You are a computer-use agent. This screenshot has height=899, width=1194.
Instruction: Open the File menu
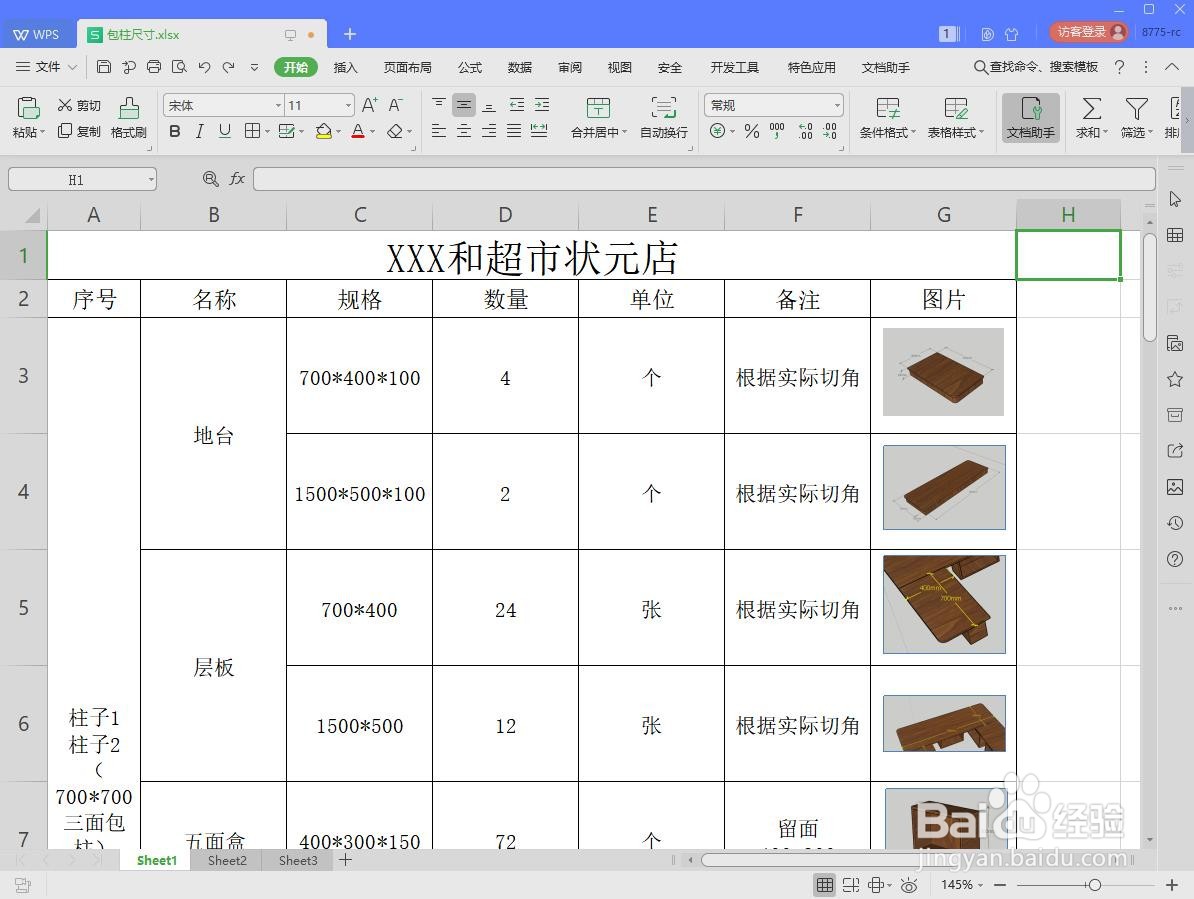tap(46, 67)
